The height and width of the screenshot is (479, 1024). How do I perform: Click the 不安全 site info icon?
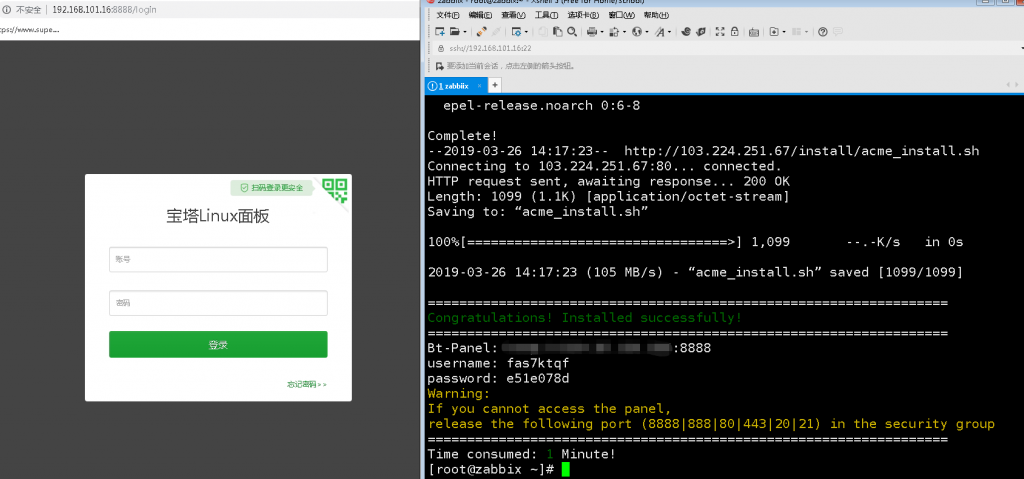tap(7, 10)
